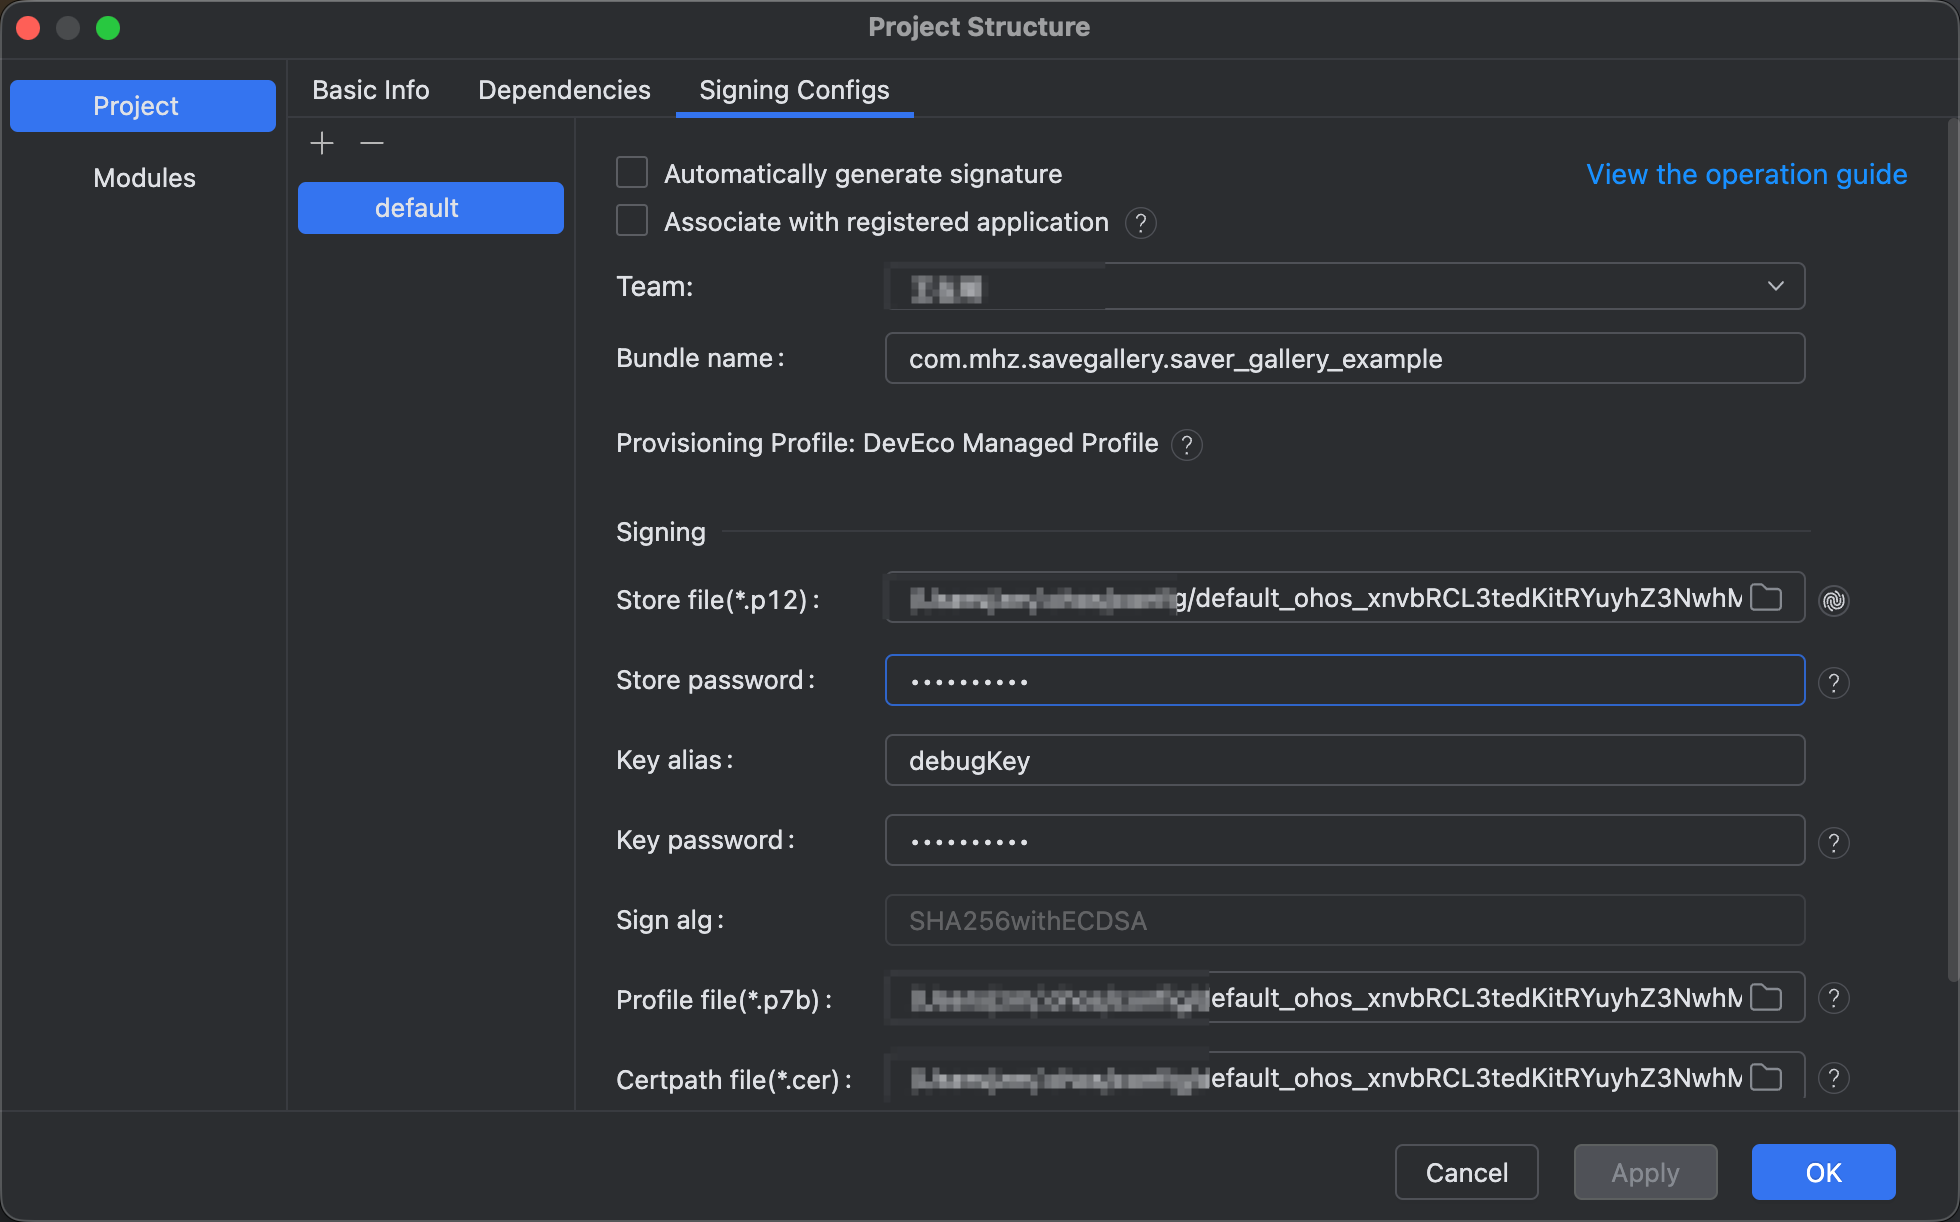1960x1222 pixels.
Task: Browse for Profile file p7b folder icon
Action: (x=1766, y=998)
